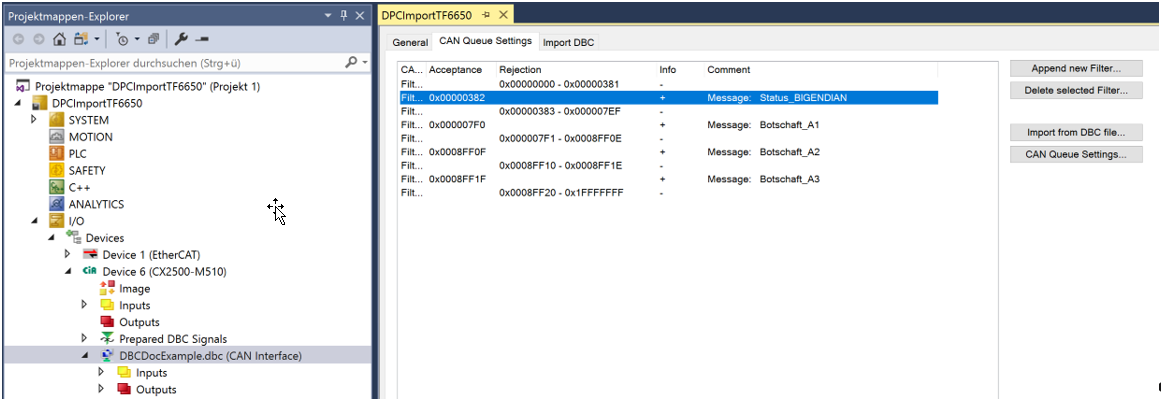
Task: Expand Device 1 (EtherCAT) node
Action: point(68,254)
